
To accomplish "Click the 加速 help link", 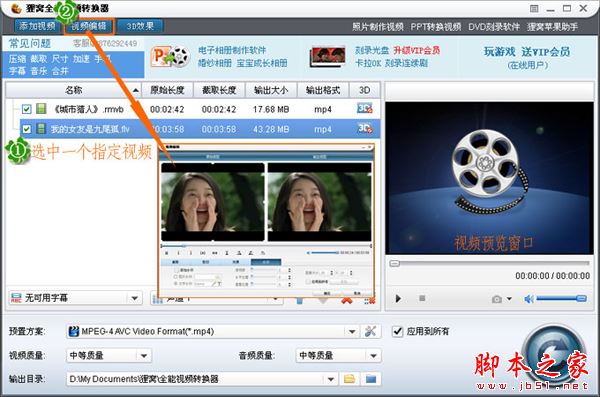I will click(x=82, y=59).
